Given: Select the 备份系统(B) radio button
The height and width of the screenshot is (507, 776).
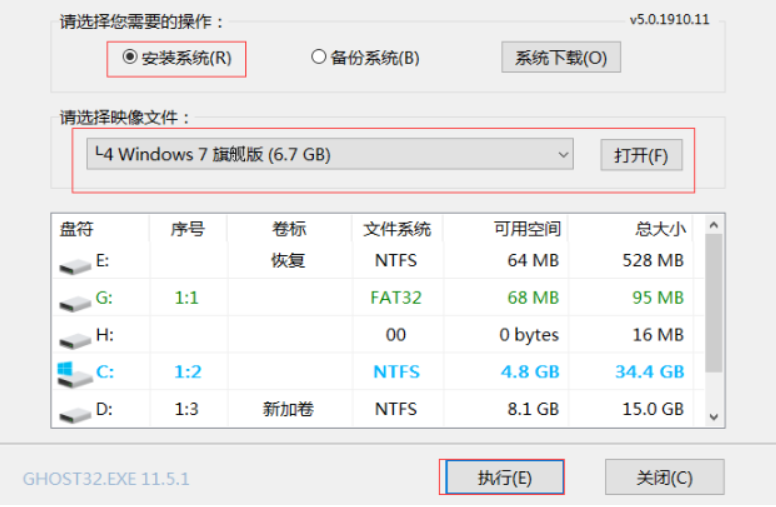Looking at the screenshot, I should [x=319, y=58].
